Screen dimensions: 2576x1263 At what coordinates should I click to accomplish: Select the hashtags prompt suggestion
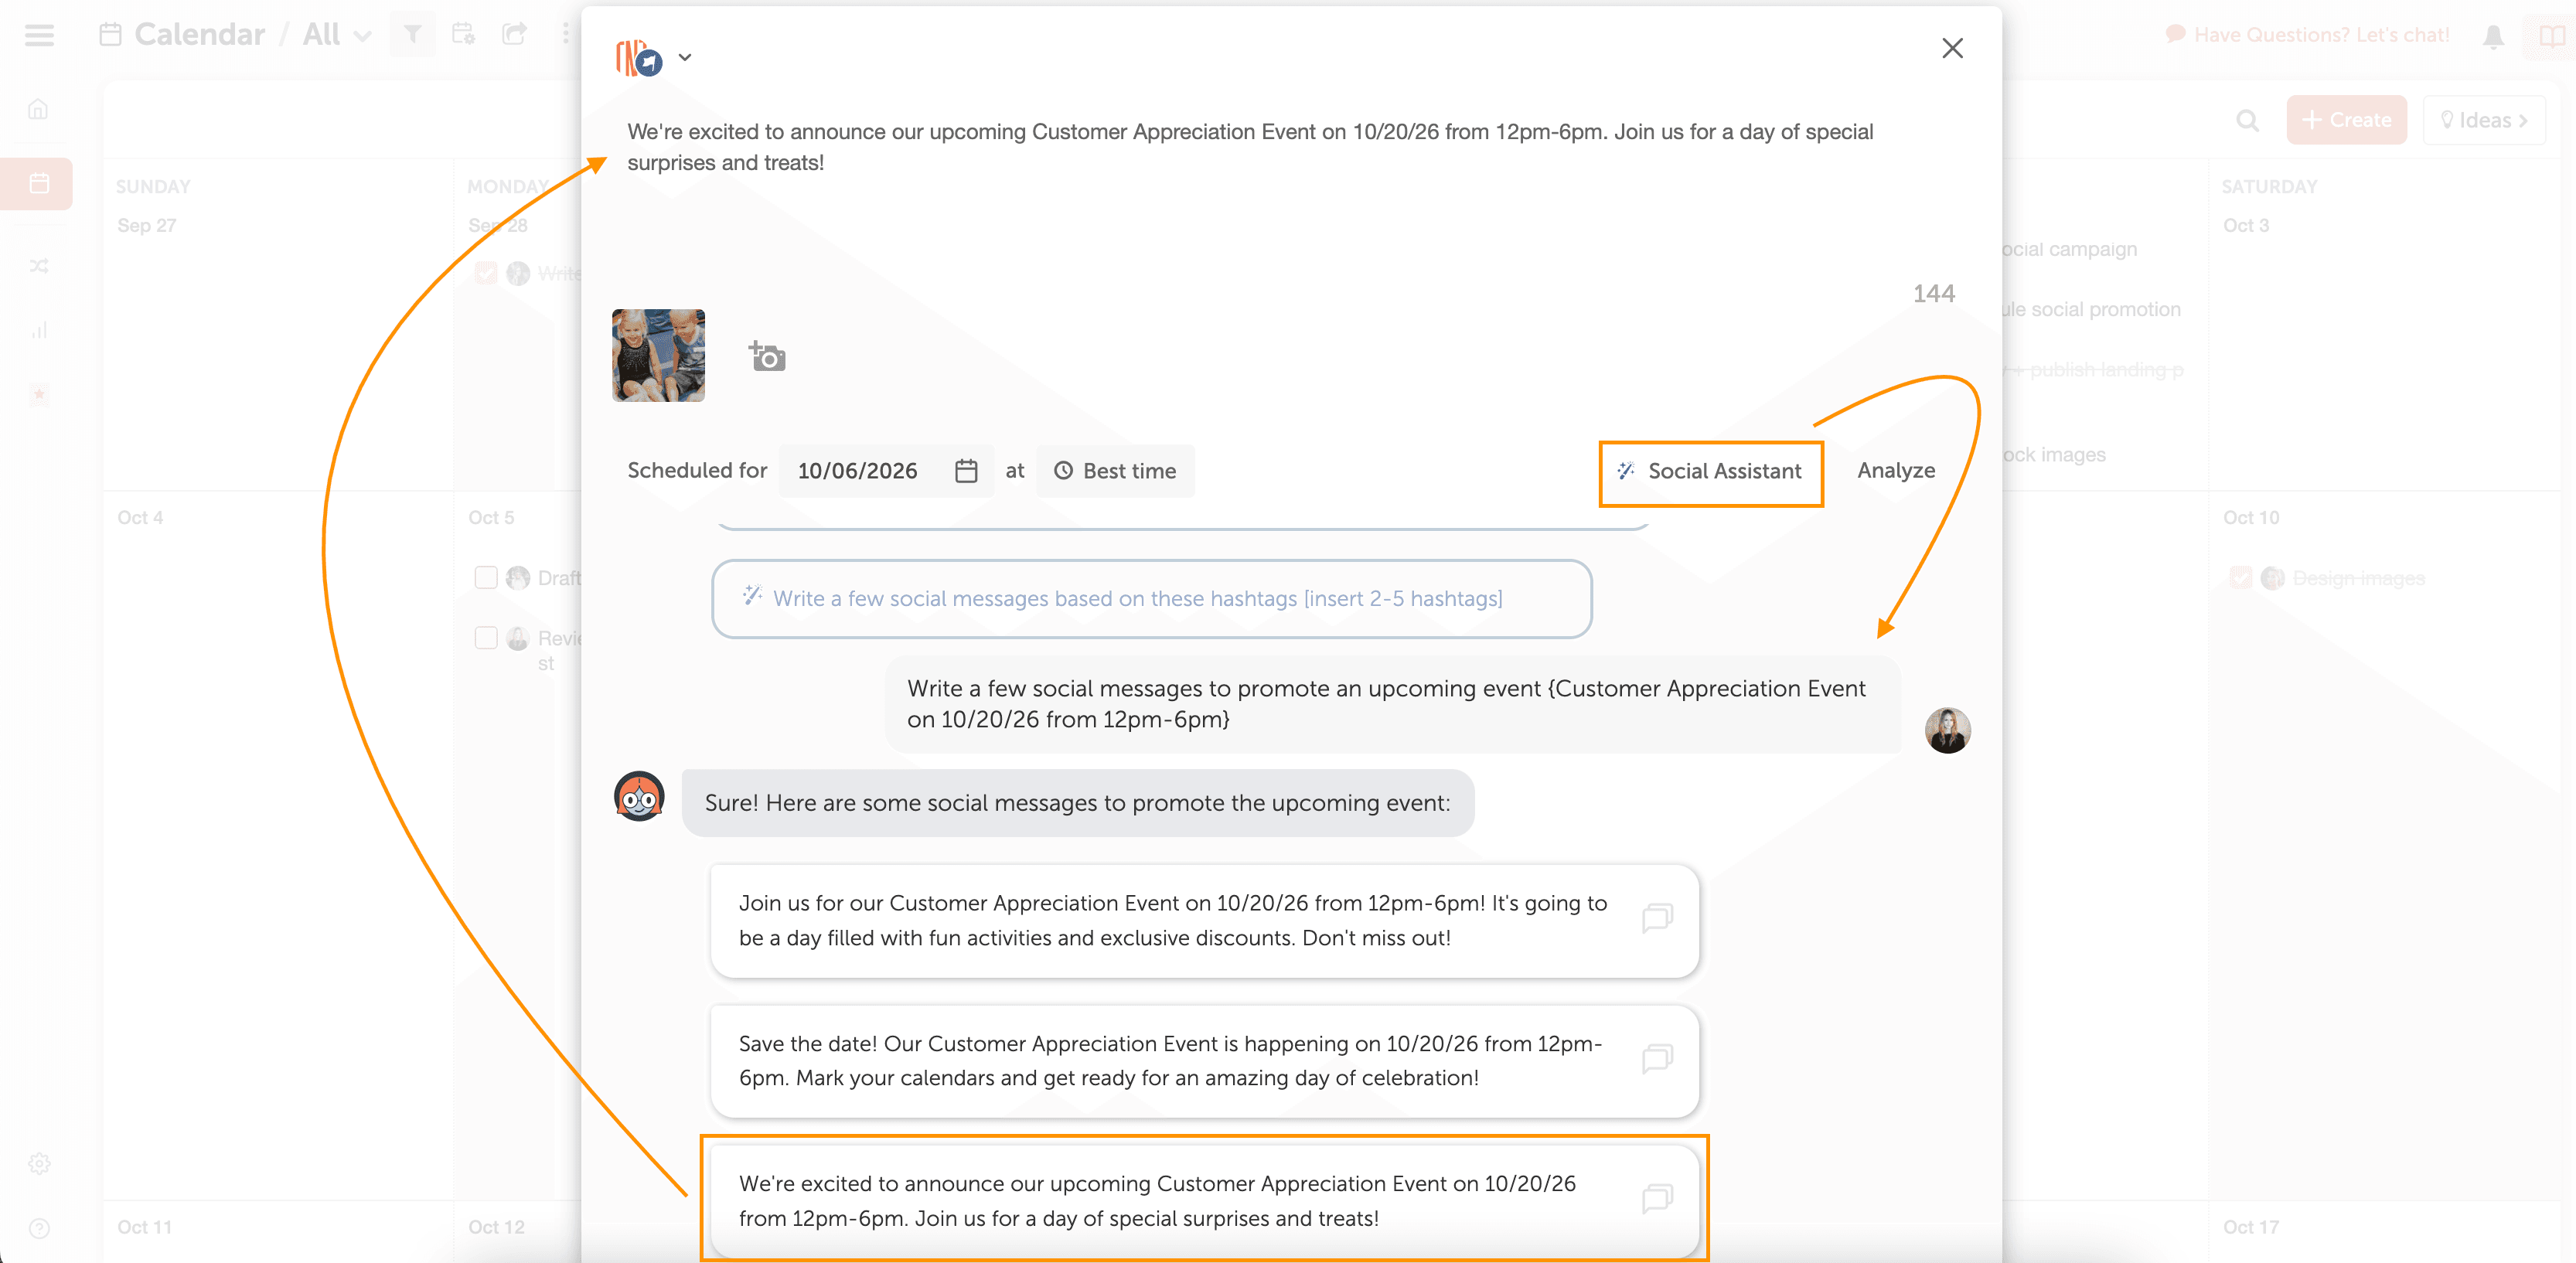(1151, 599)
